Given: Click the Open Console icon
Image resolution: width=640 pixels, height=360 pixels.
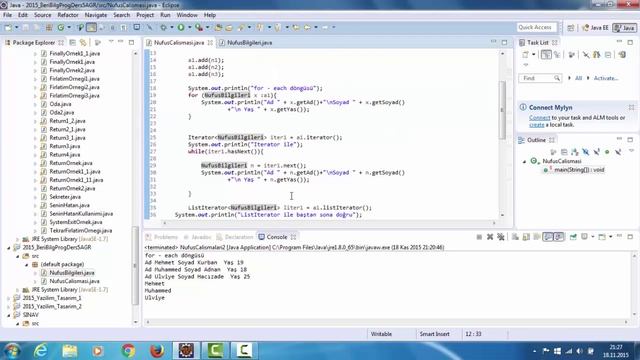Looking at the screenshot, I should coord(602,237).
